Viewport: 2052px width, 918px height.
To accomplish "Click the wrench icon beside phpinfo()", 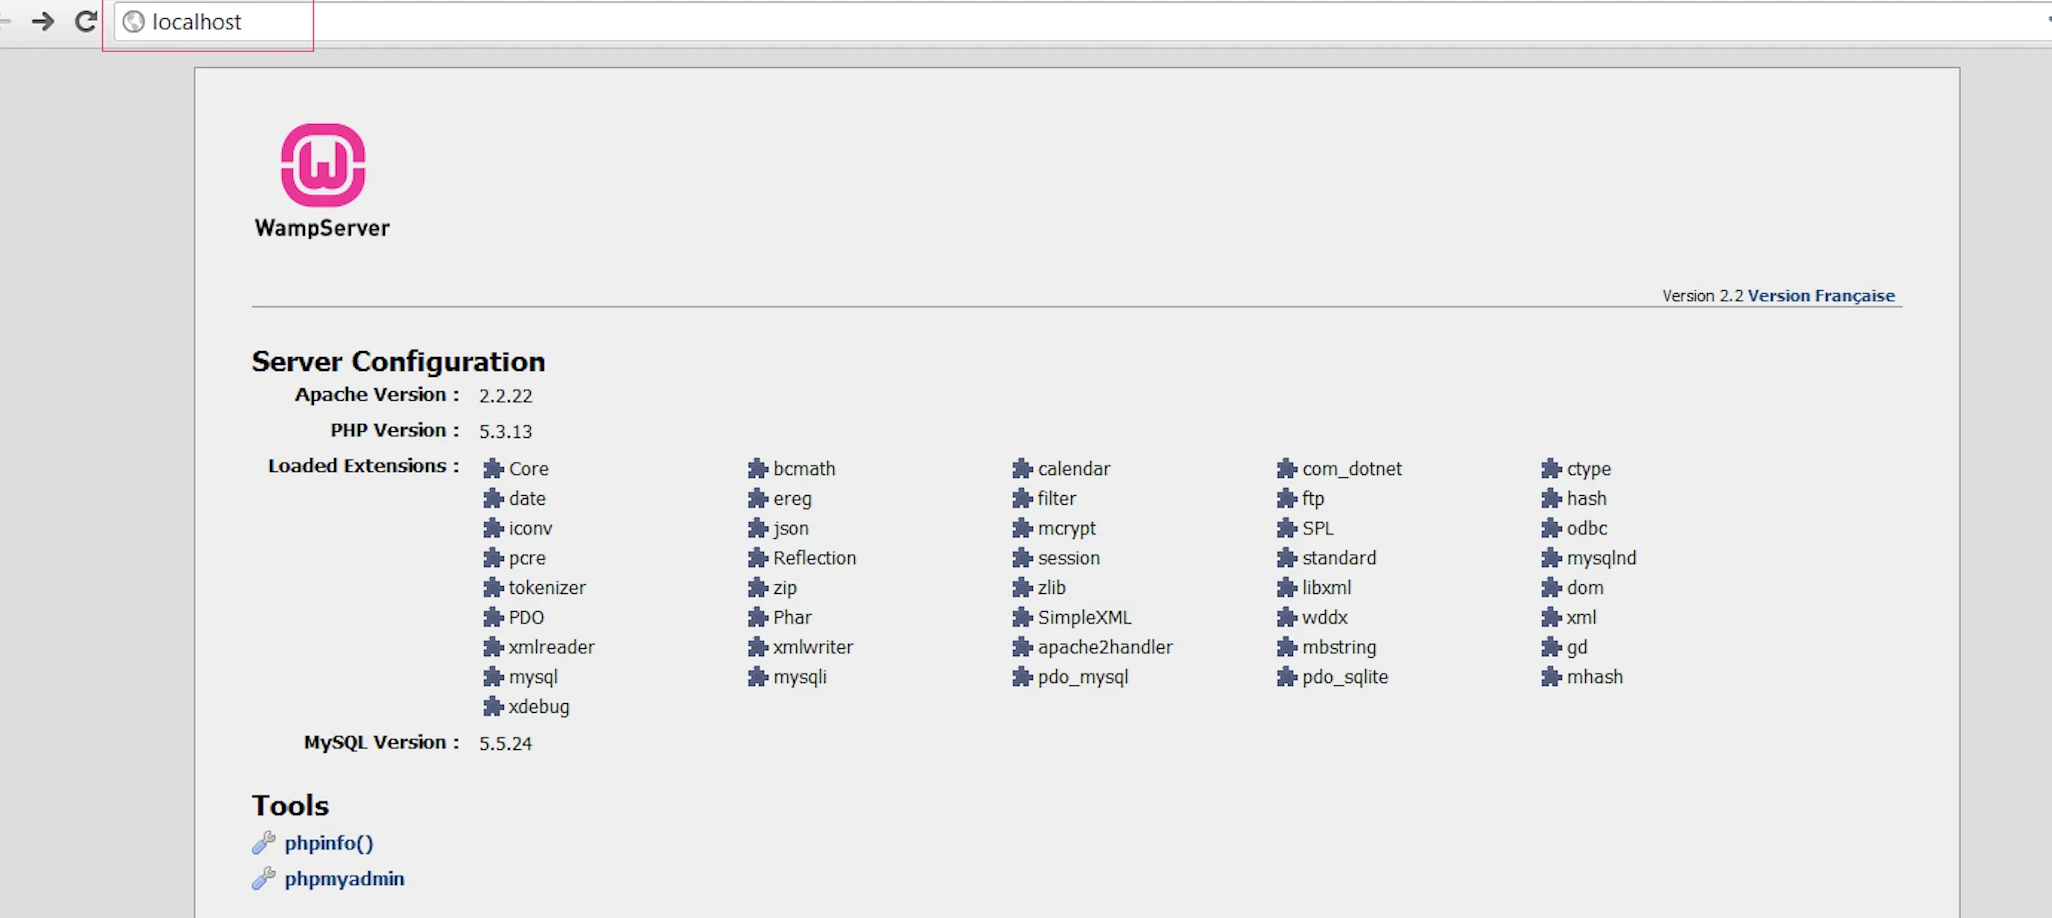I will point(263,843).
